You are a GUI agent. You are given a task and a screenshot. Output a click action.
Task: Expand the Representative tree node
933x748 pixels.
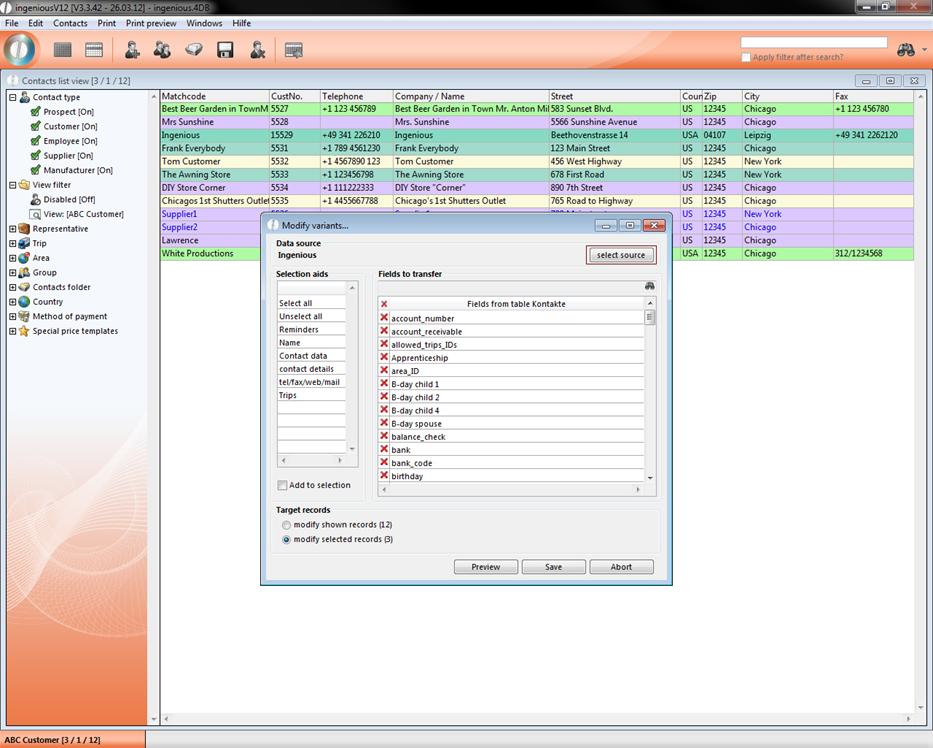[13, 229]
